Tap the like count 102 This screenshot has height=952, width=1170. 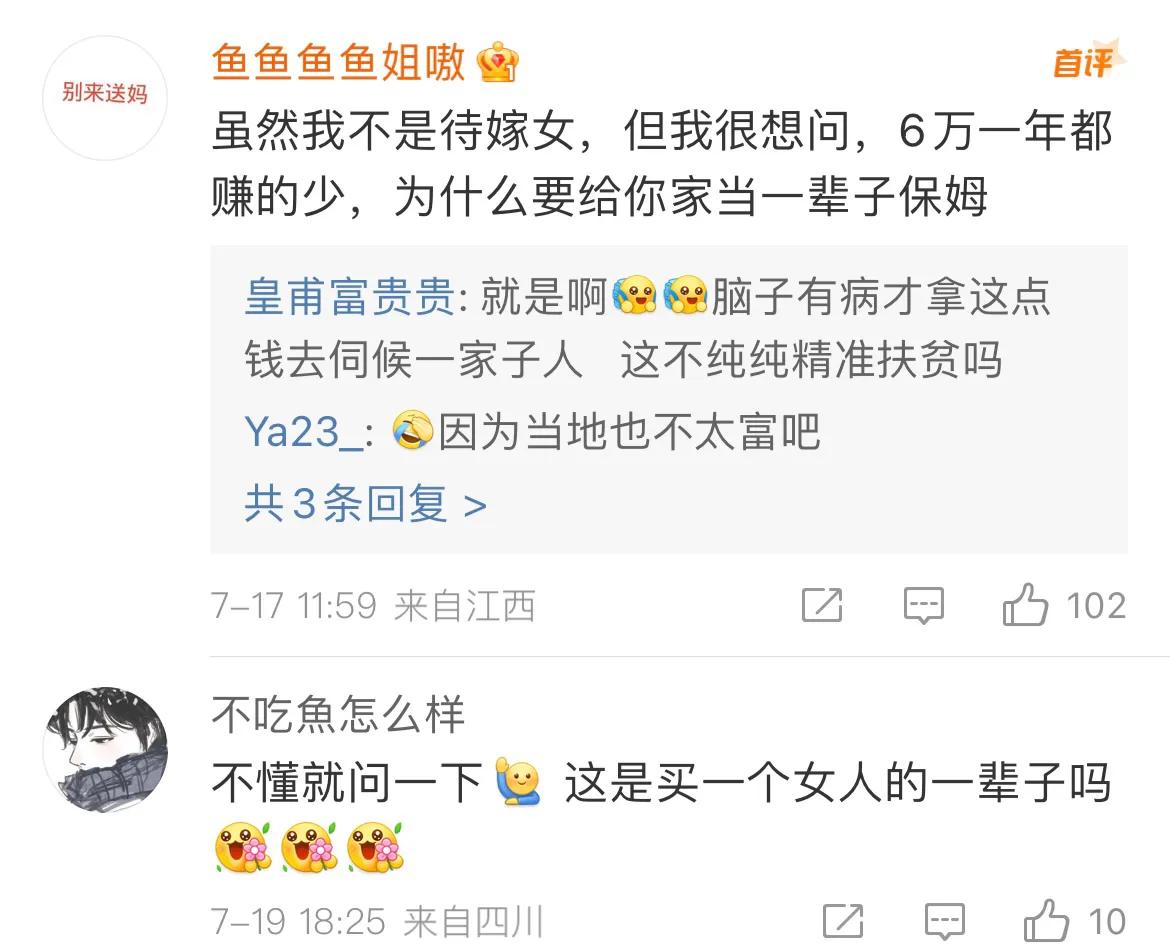click(x=1095, y=605)
